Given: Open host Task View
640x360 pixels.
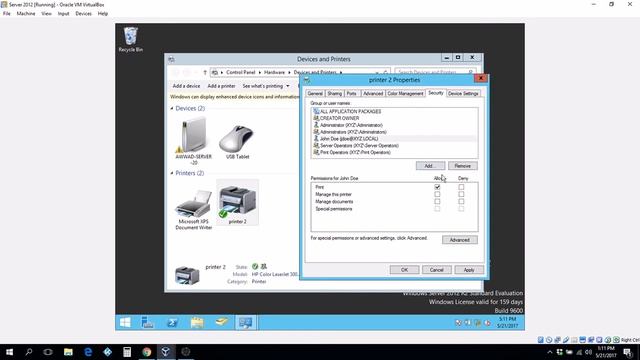Looking at the screenshot, I should click(x=48, y=352).
